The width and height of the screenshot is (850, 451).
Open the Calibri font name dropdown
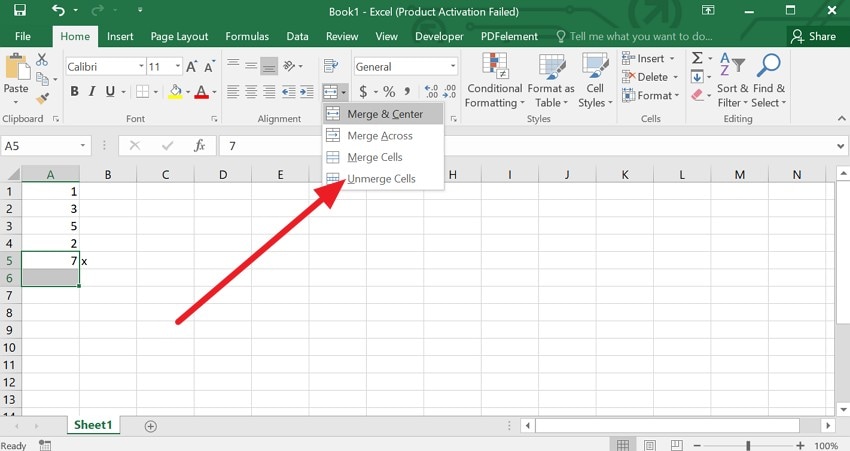(x=141, y=67)
